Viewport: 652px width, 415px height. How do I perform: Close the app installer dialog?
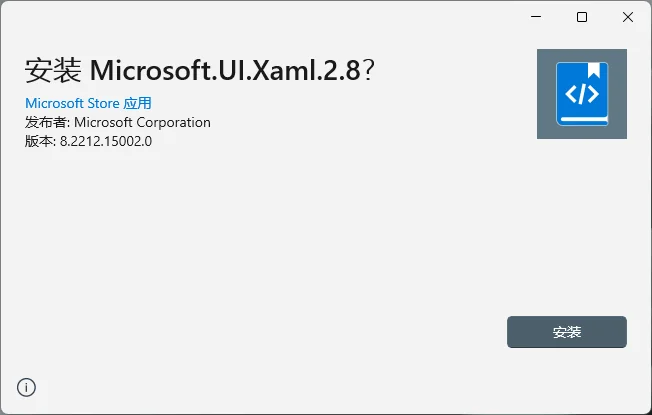coord(627,17)
